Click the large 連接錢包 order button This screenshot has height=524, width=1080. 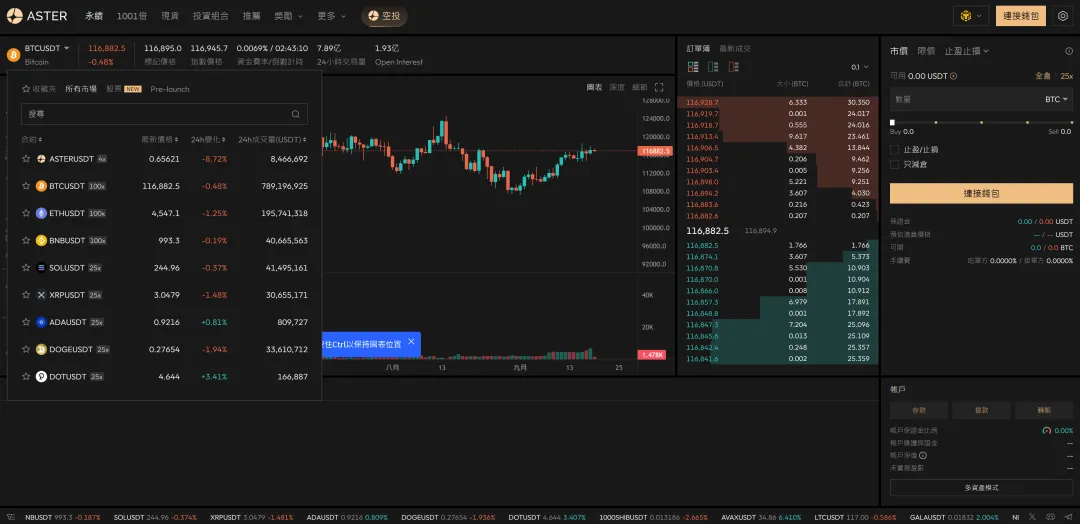(981, 193)
